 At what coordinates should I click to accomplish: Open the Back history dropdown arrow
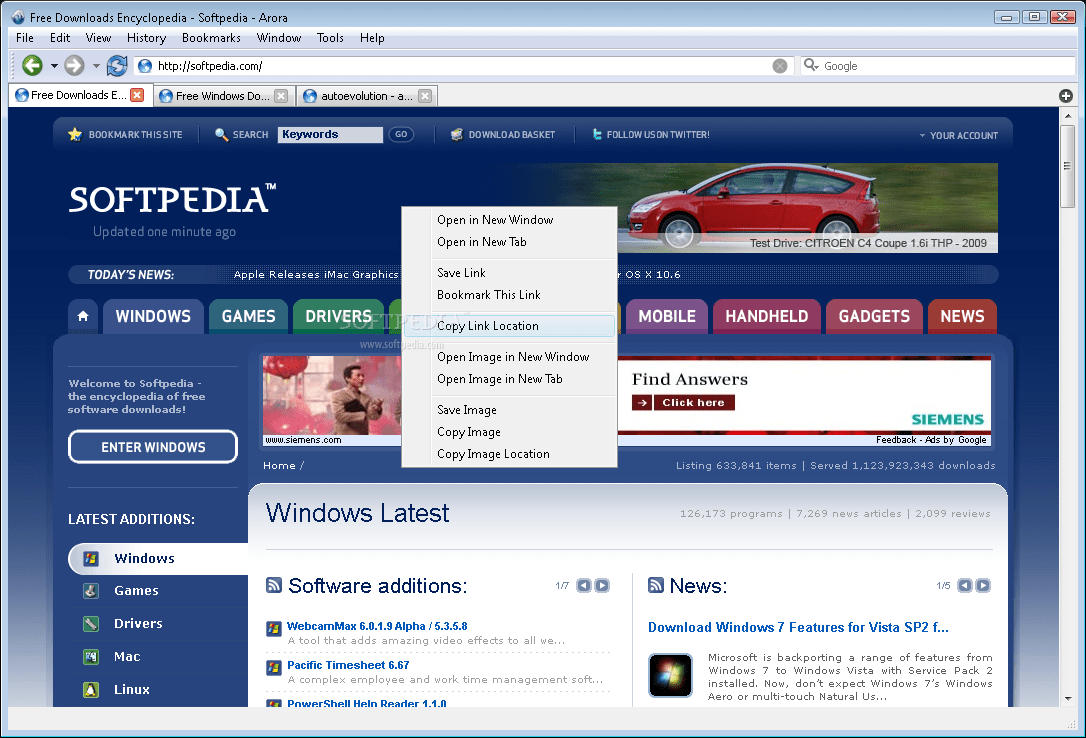point(54,66)
